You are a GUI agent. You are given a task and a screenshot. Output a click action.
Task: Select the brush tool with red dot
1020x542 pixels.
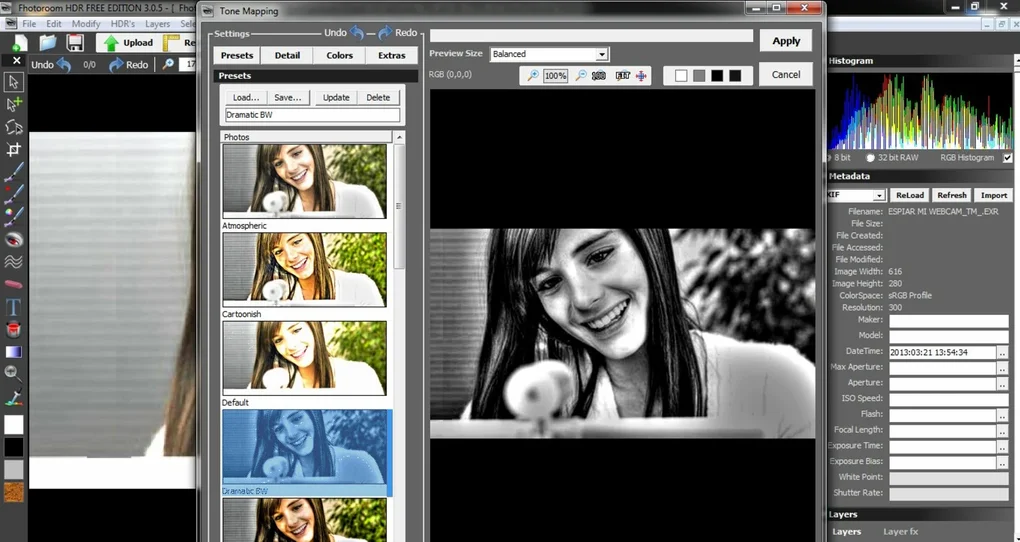[x=14, y=194]
